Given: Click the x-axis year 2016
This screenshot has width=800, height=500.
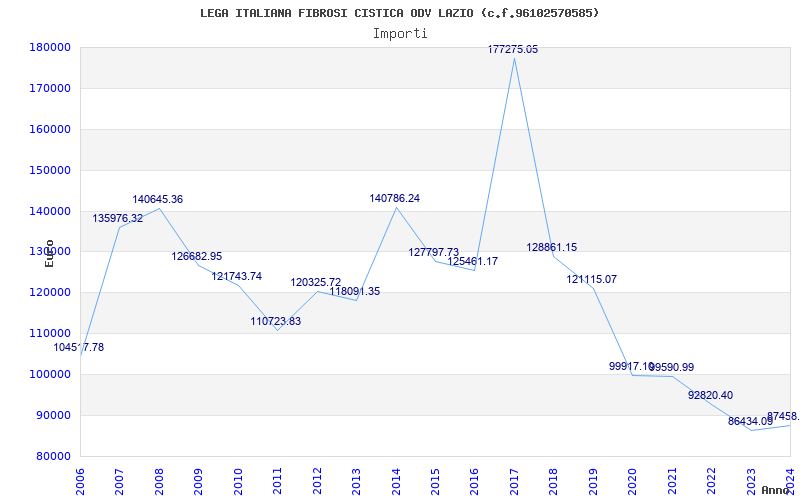Looking at the screenshot, I should pos(474,482).
